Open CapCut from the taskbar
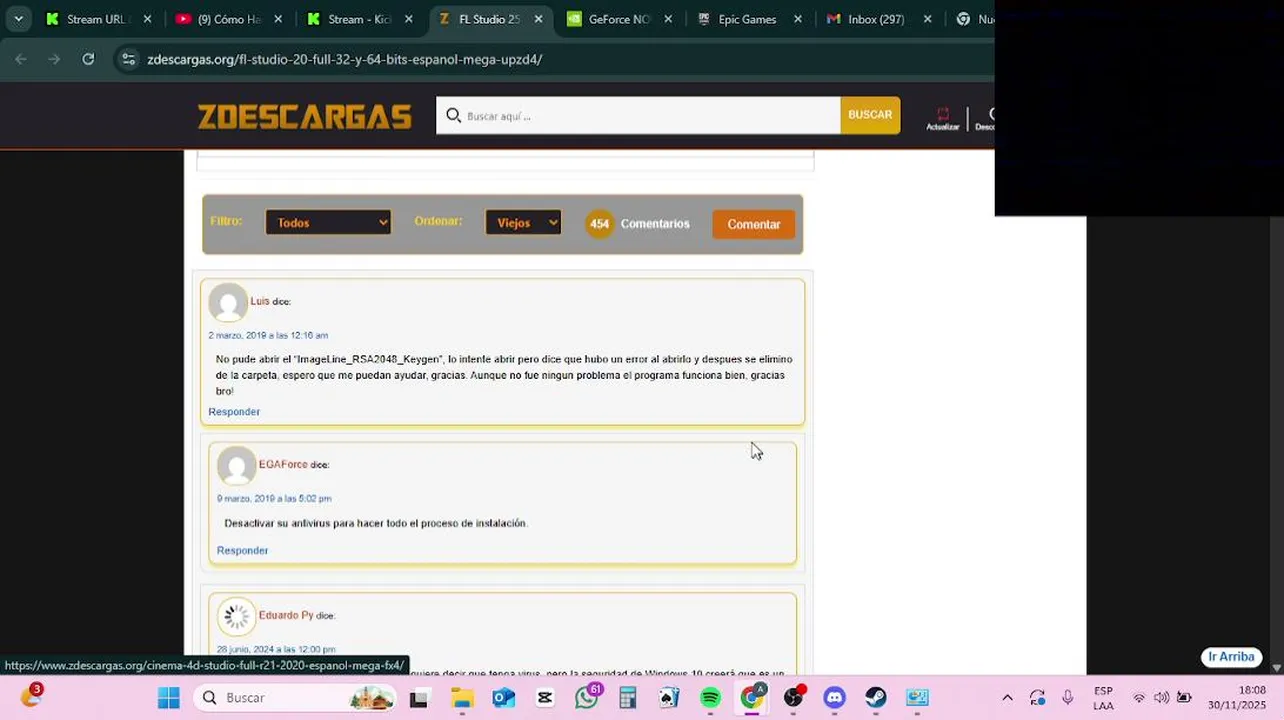The image size is (1284, 720). click(545, 698)
